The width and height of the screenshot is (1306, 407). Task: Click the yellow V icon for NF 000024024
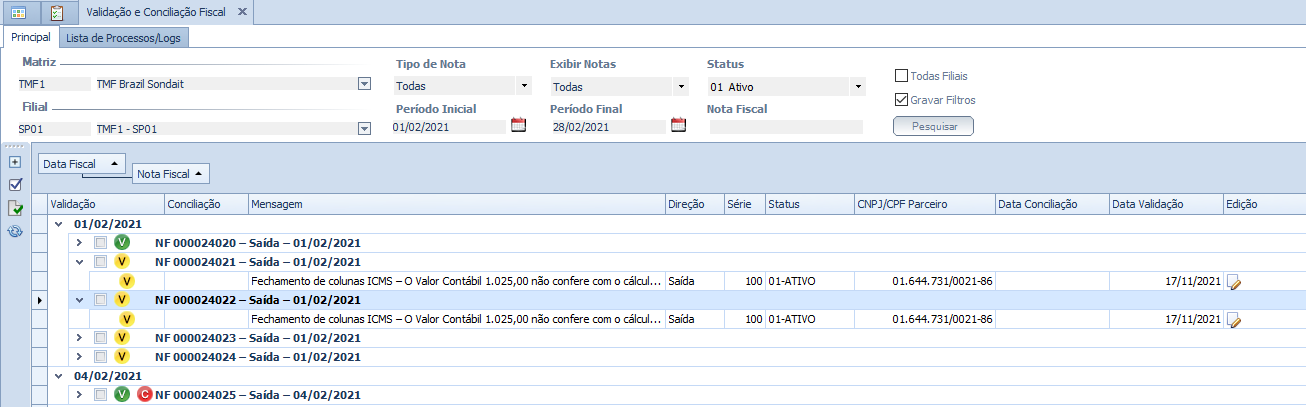coord(122,357)
